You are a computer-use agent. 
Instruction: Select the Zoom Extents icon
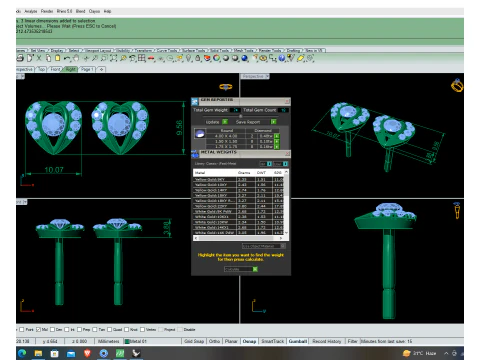[114, 58]
